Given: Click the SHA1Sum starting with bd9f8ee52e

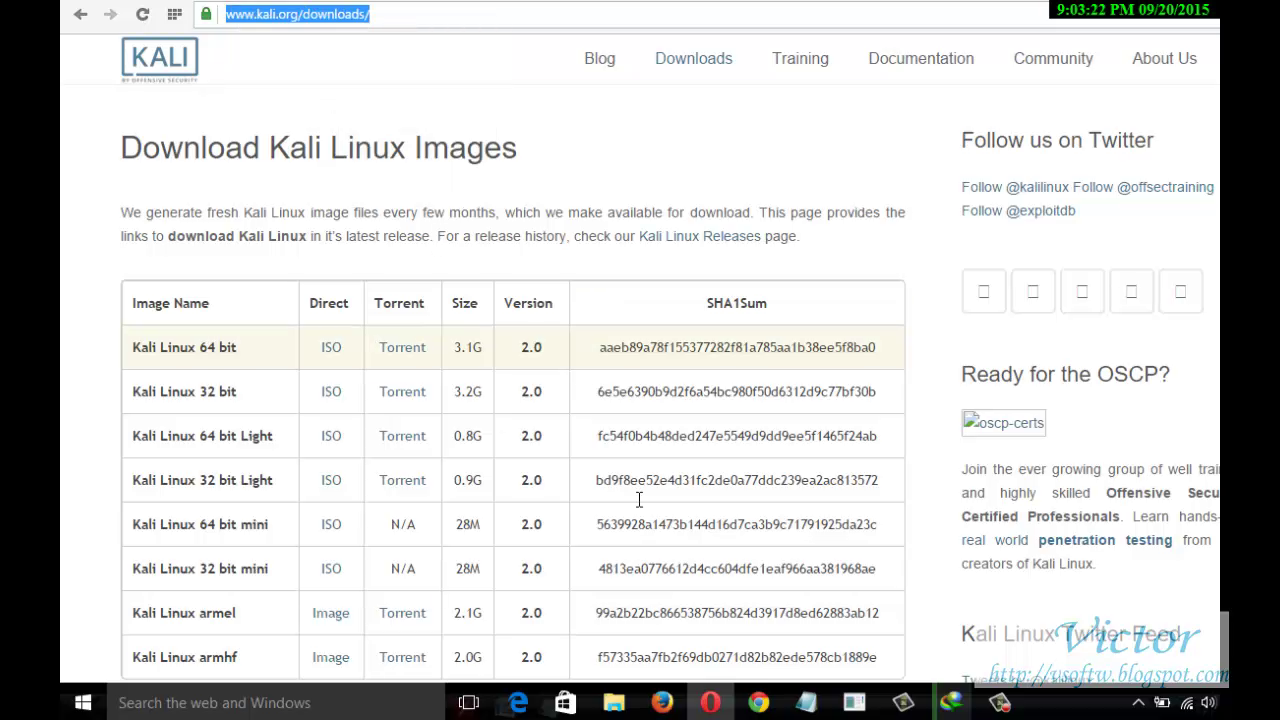Looking at the screenshot, I should coord(737,480).
